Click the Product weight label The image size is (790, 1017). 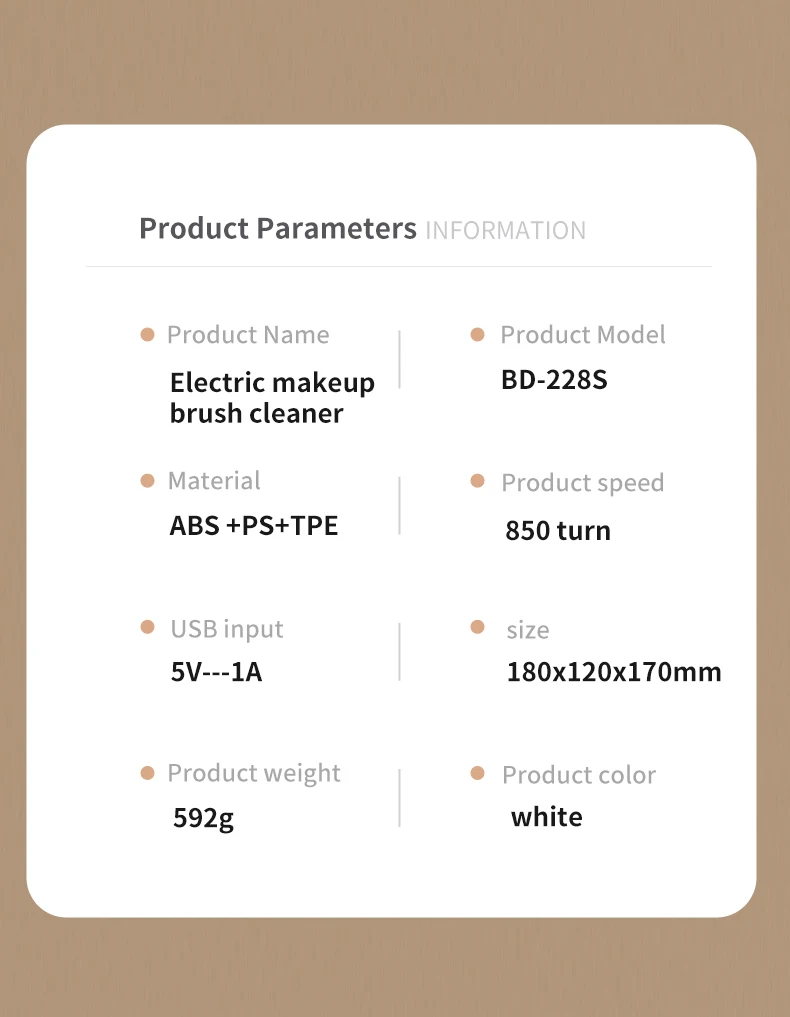(x=254, y=774)
